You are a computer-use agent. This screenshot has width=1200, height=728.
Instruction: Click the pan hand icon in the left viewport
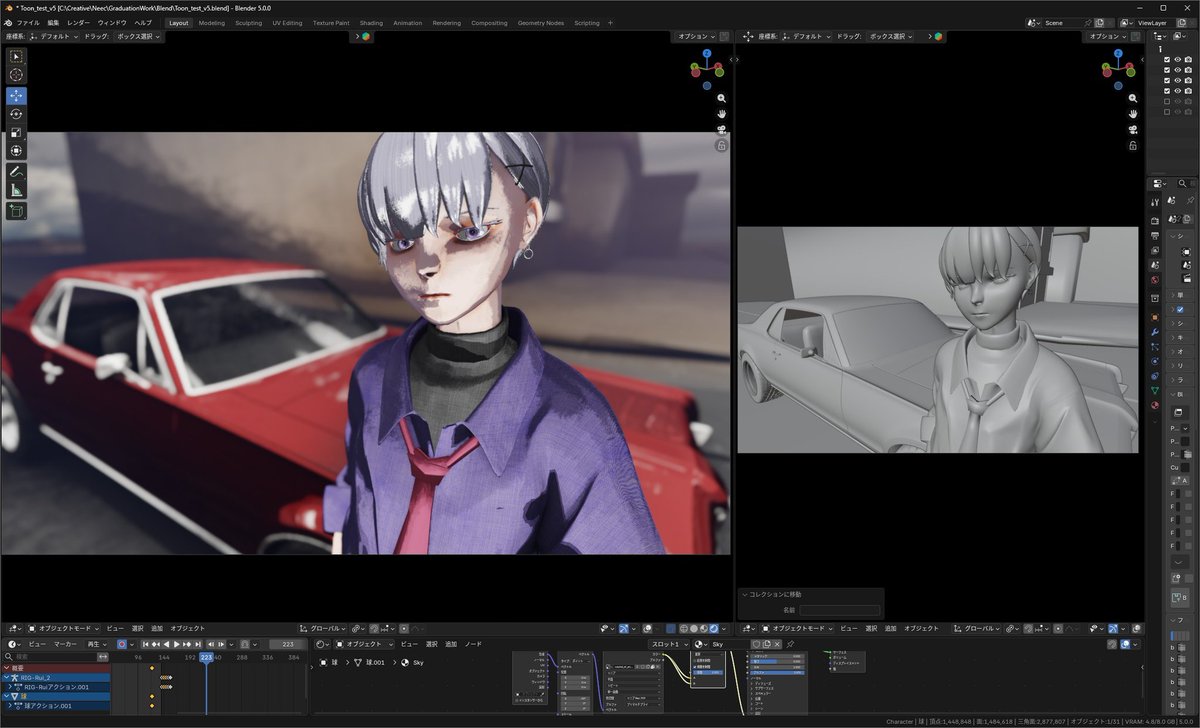pyautogui.click(x=721, y=114)
